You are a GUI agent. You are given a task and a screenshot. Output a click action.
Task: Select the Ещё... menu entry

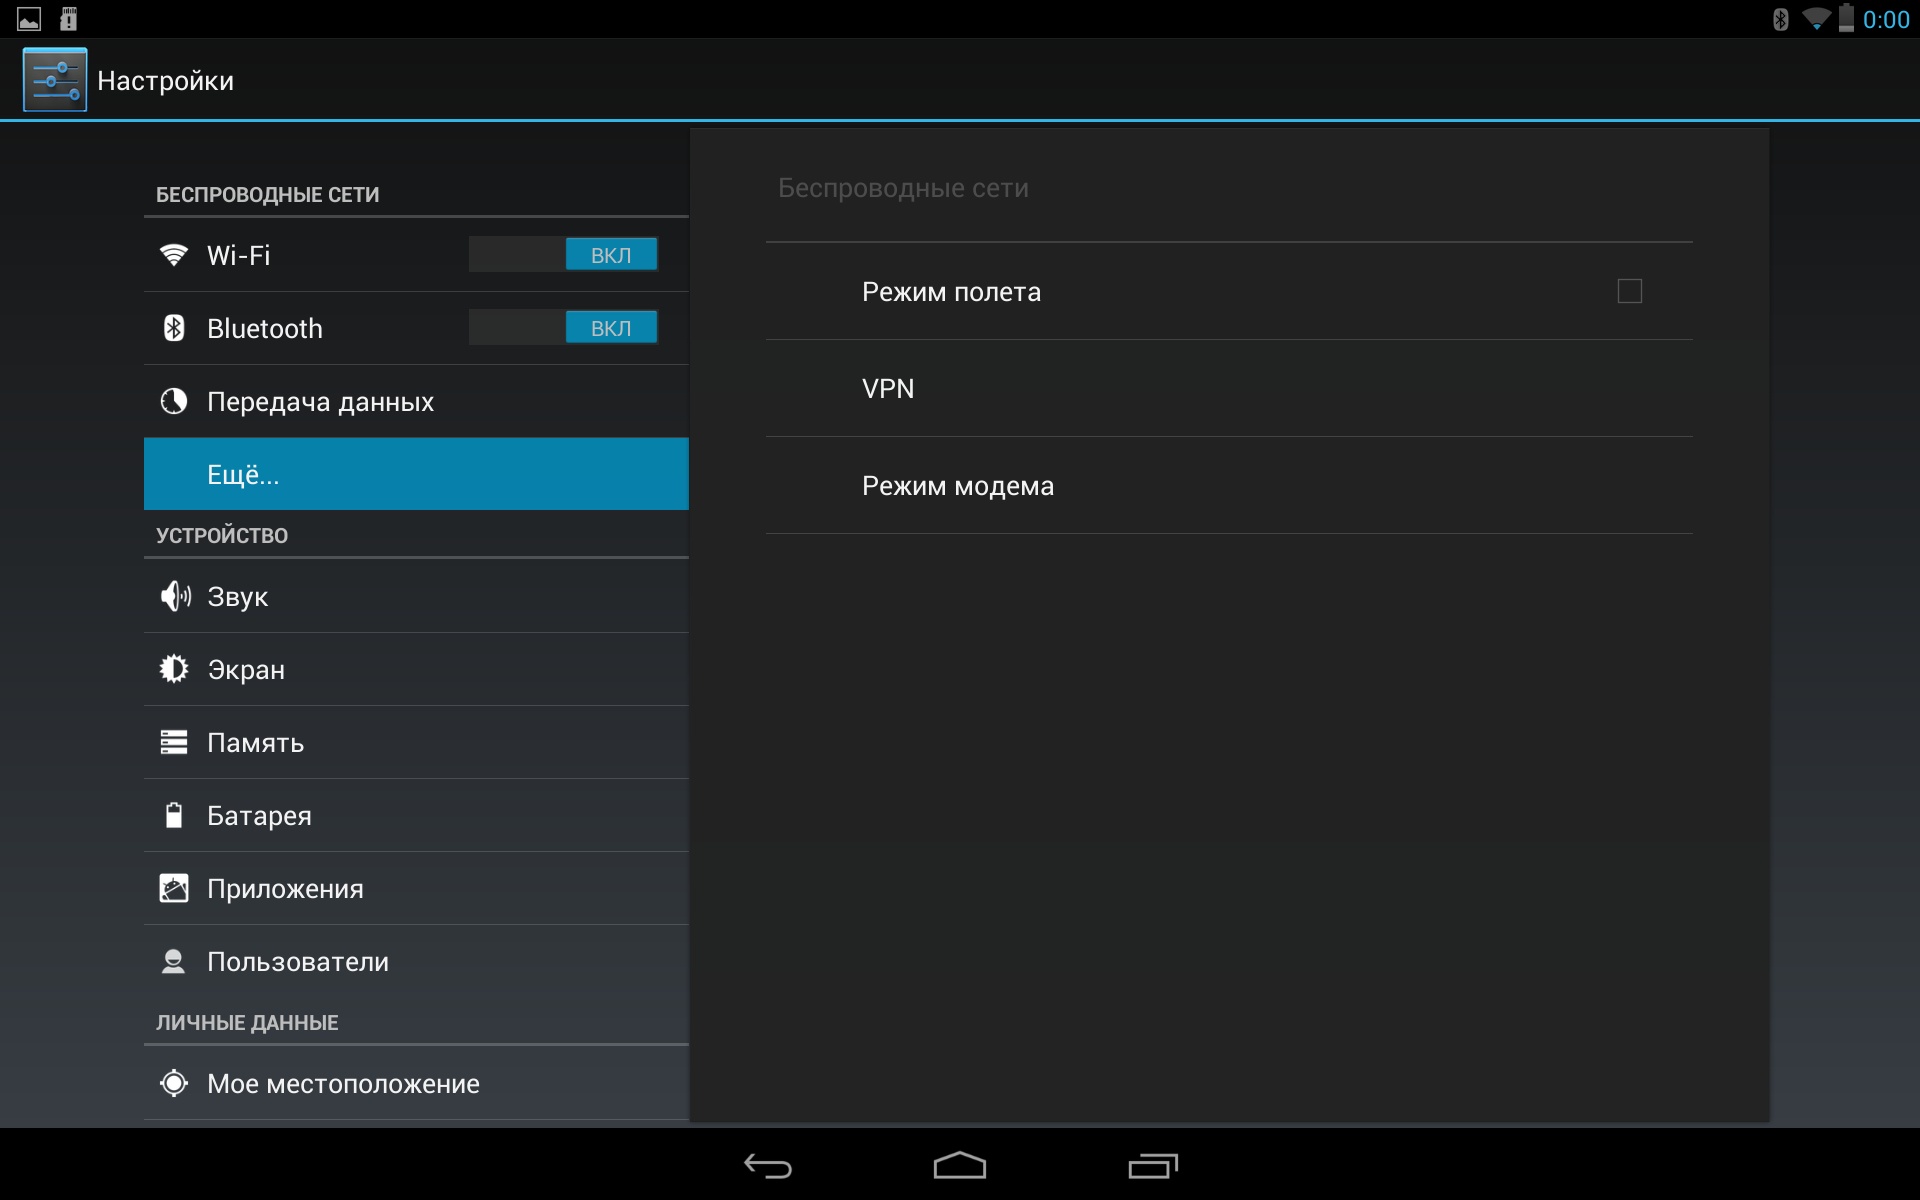pyautogui.click(x=416, y=474)
